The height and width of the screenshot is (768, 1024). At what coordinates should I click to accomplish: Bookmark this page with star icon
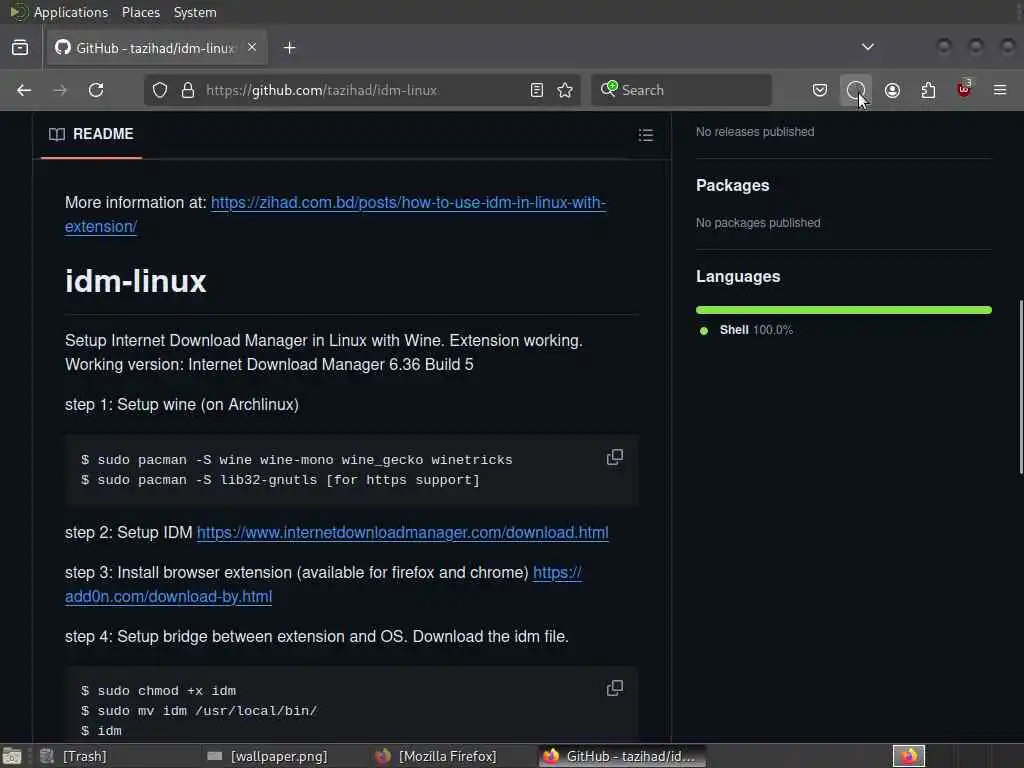click(x=566, y=90)
